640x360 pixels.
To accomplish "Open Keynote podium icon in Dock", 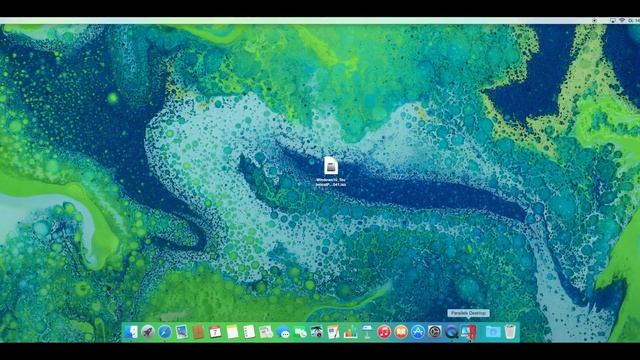I will [367, 332].
